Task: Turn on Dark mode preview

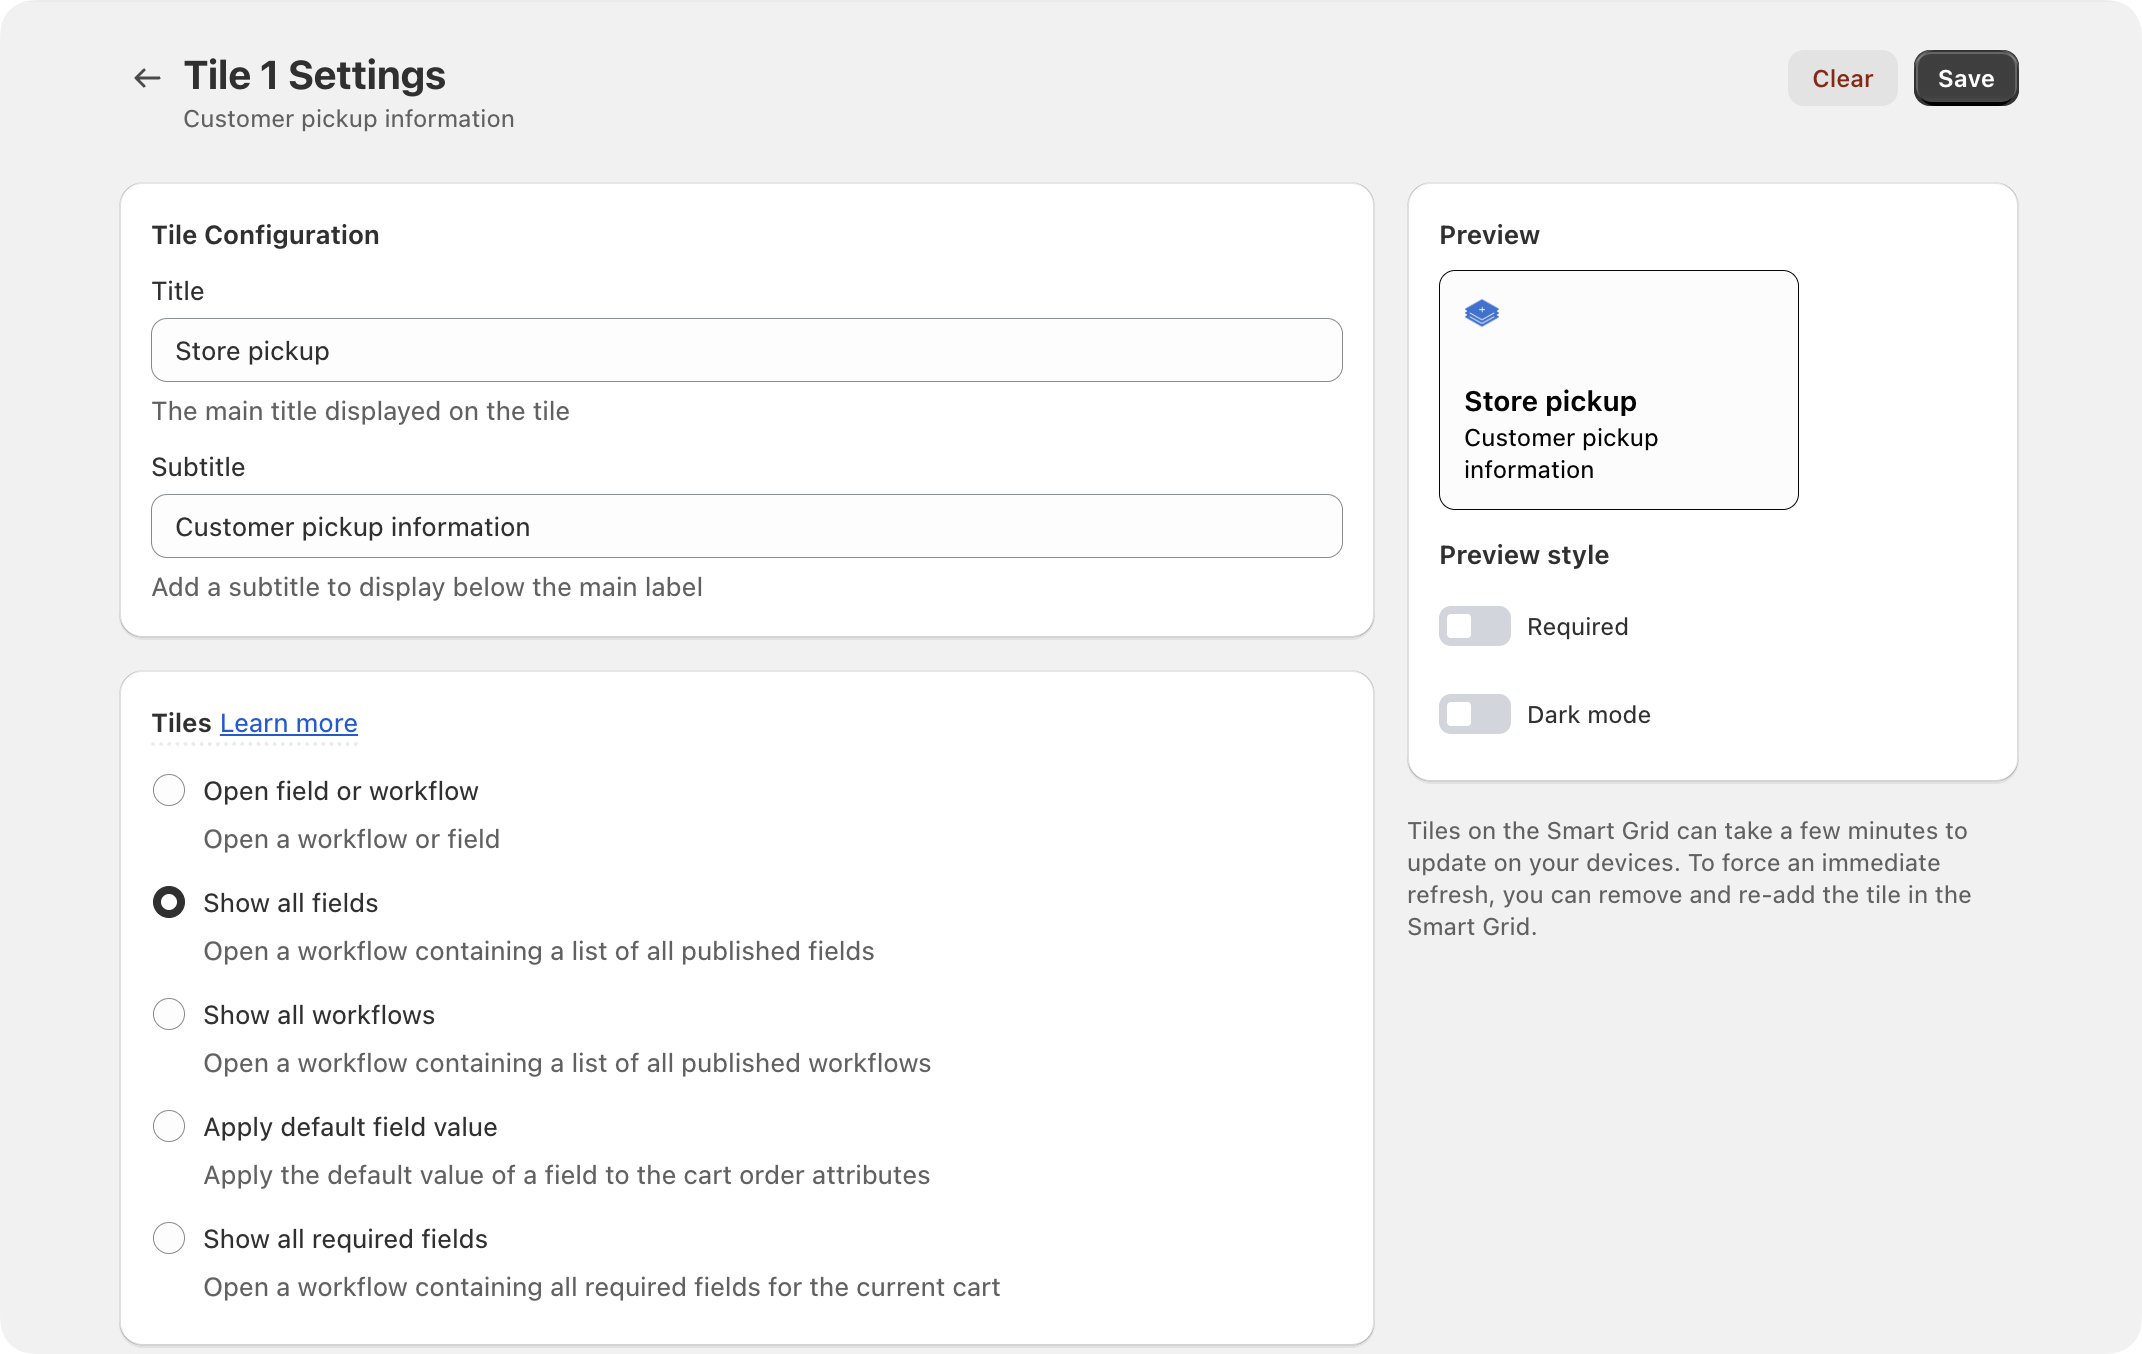Action: (x=1474, y=714)
